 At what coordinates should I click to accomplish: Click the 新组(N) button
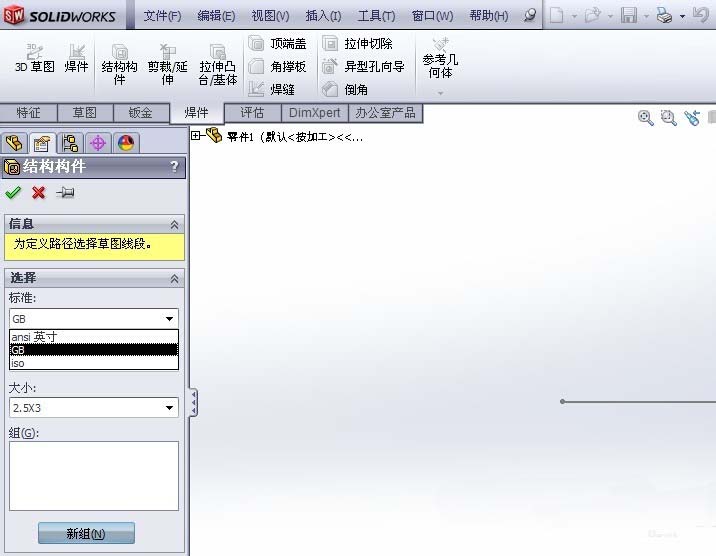86,533
